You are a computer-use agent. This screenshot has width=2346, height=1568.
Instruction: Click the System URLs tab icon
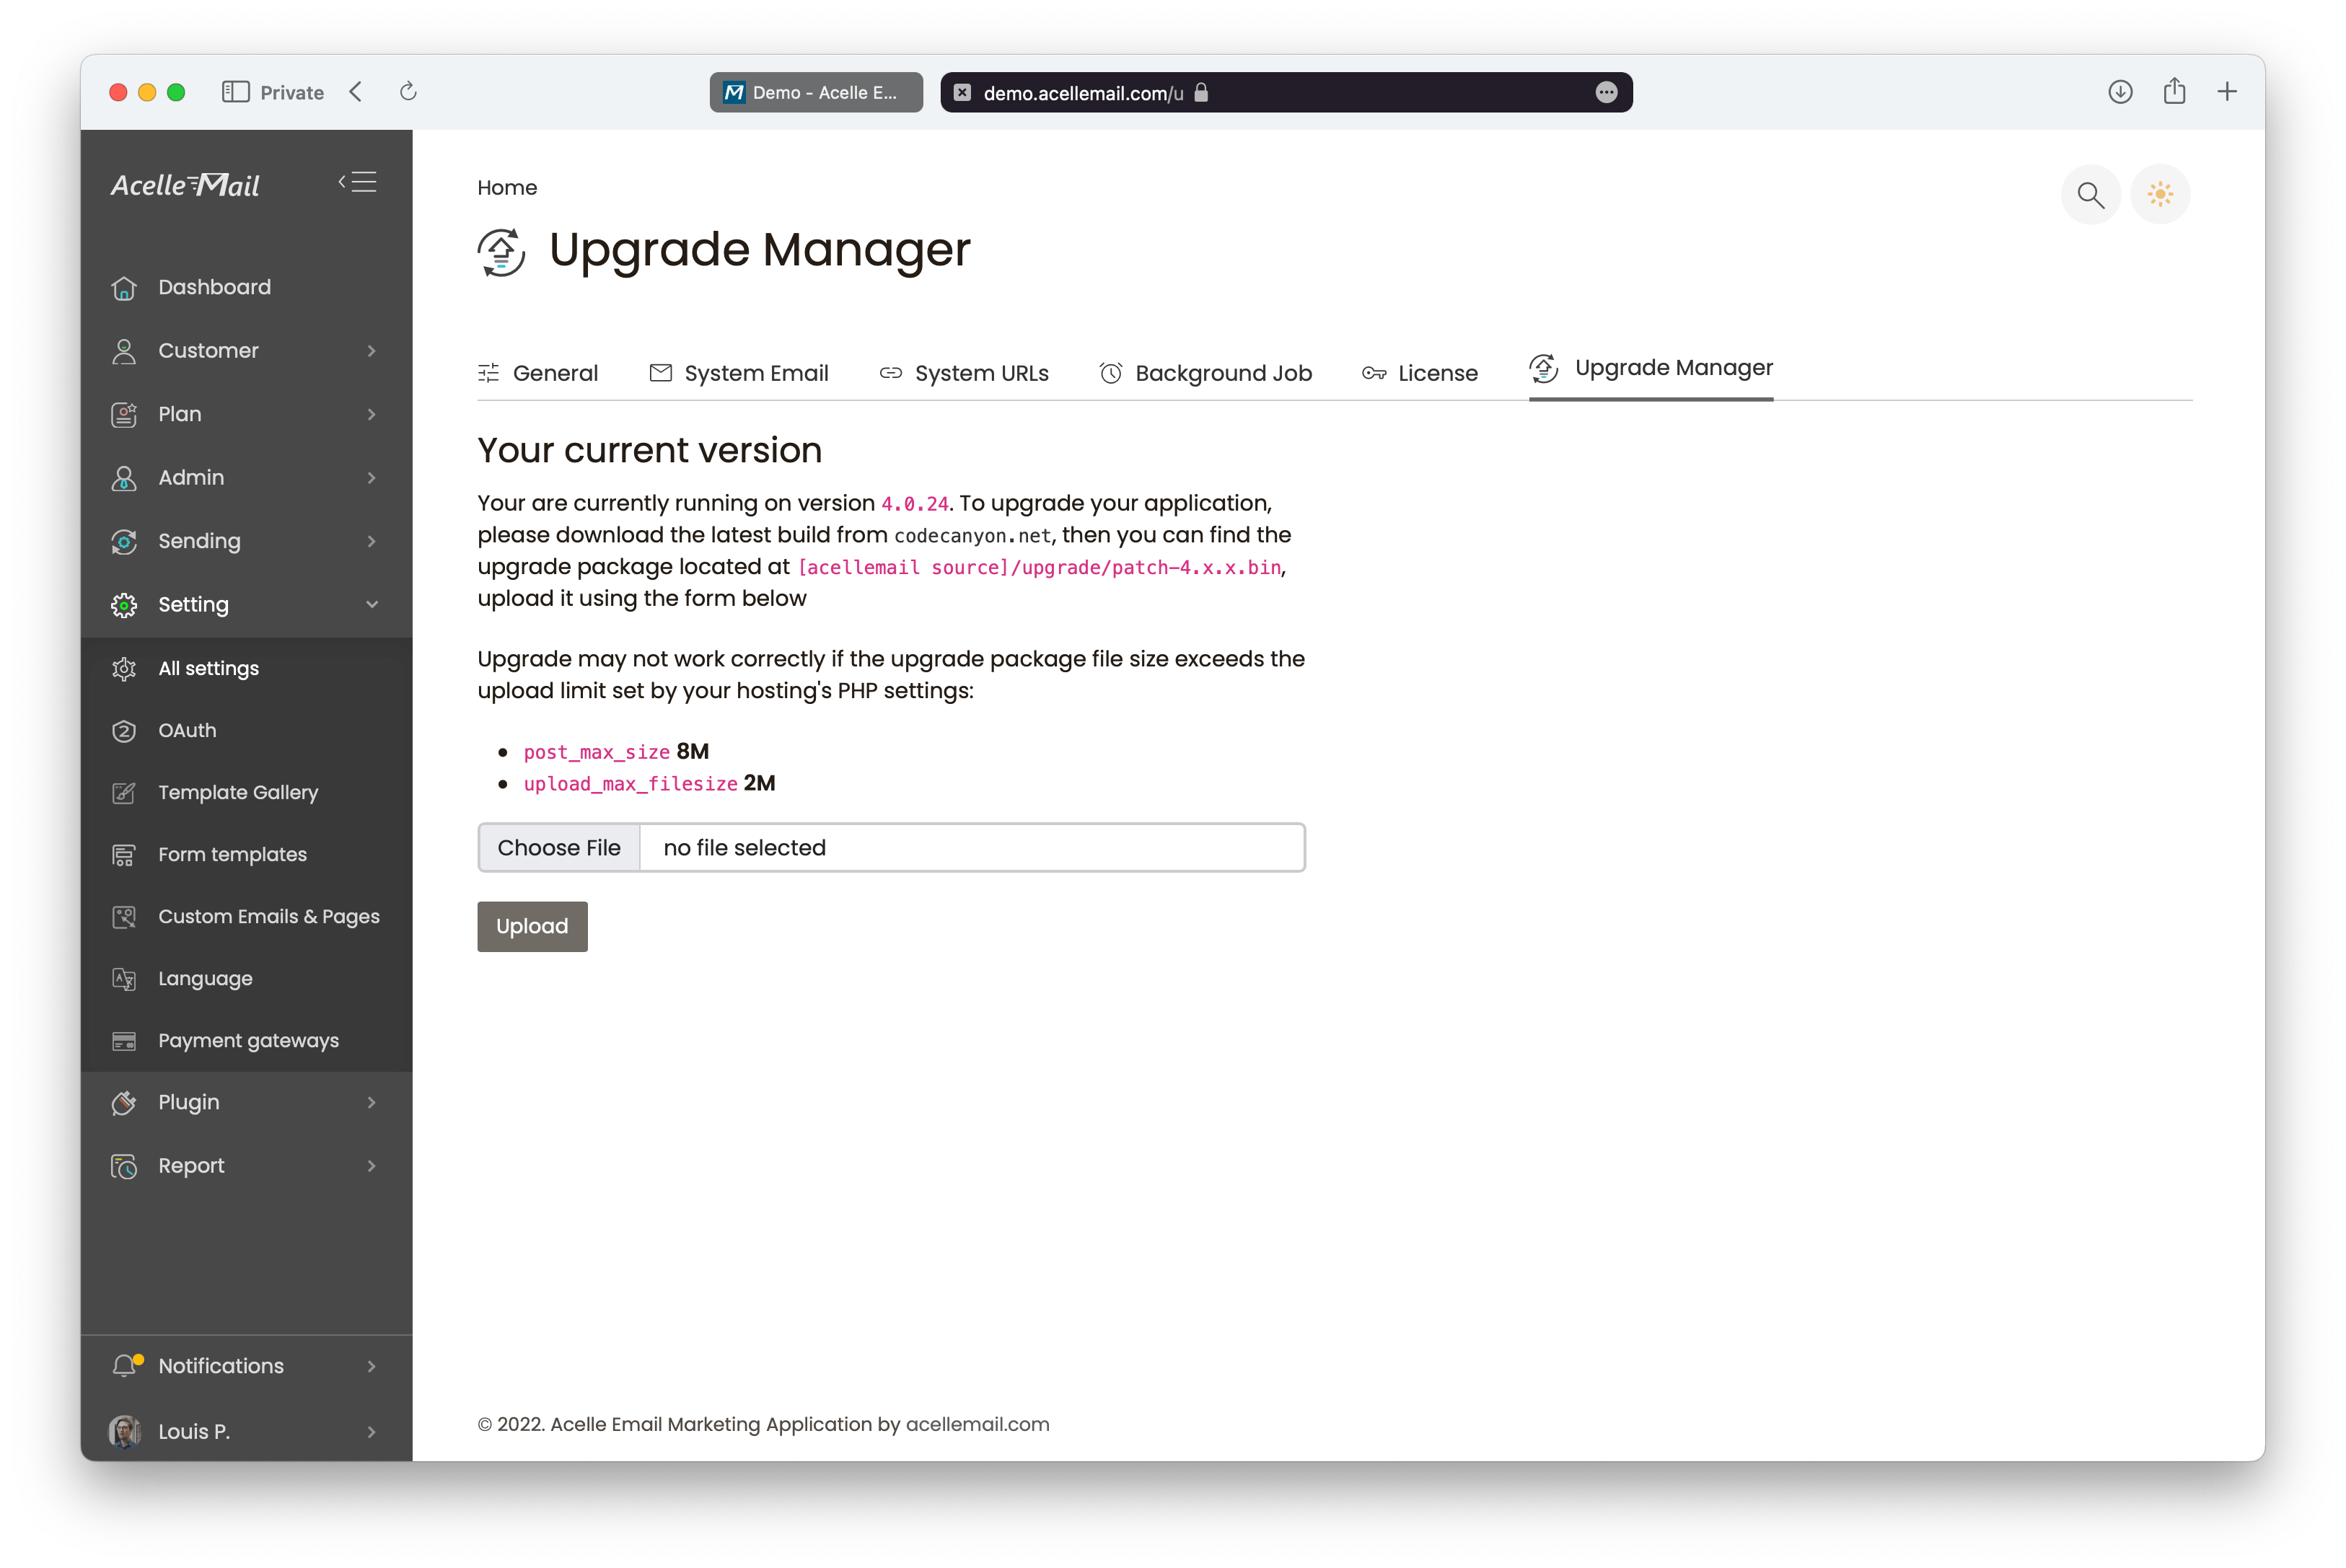click(889, 369)
